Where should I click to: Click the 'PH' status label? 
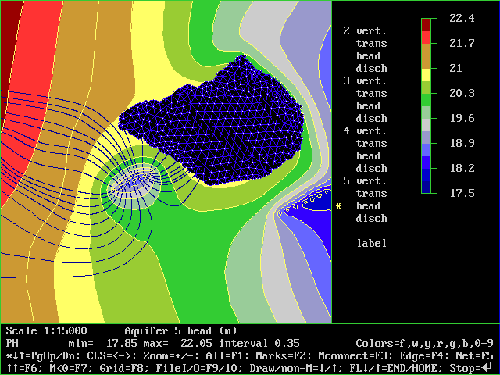point(12,343)
